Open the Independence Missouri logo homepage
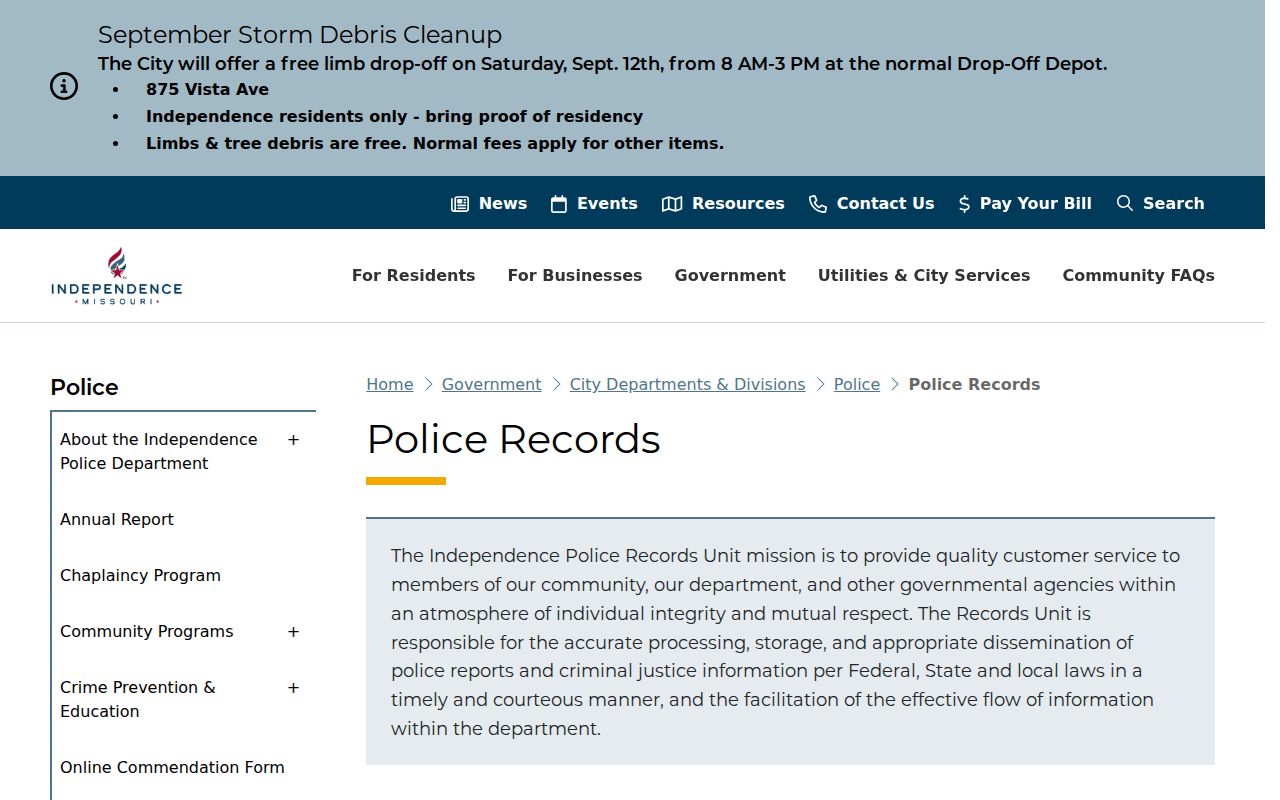The height and width of the screenshot is (800, 1280). click(116, 276)
